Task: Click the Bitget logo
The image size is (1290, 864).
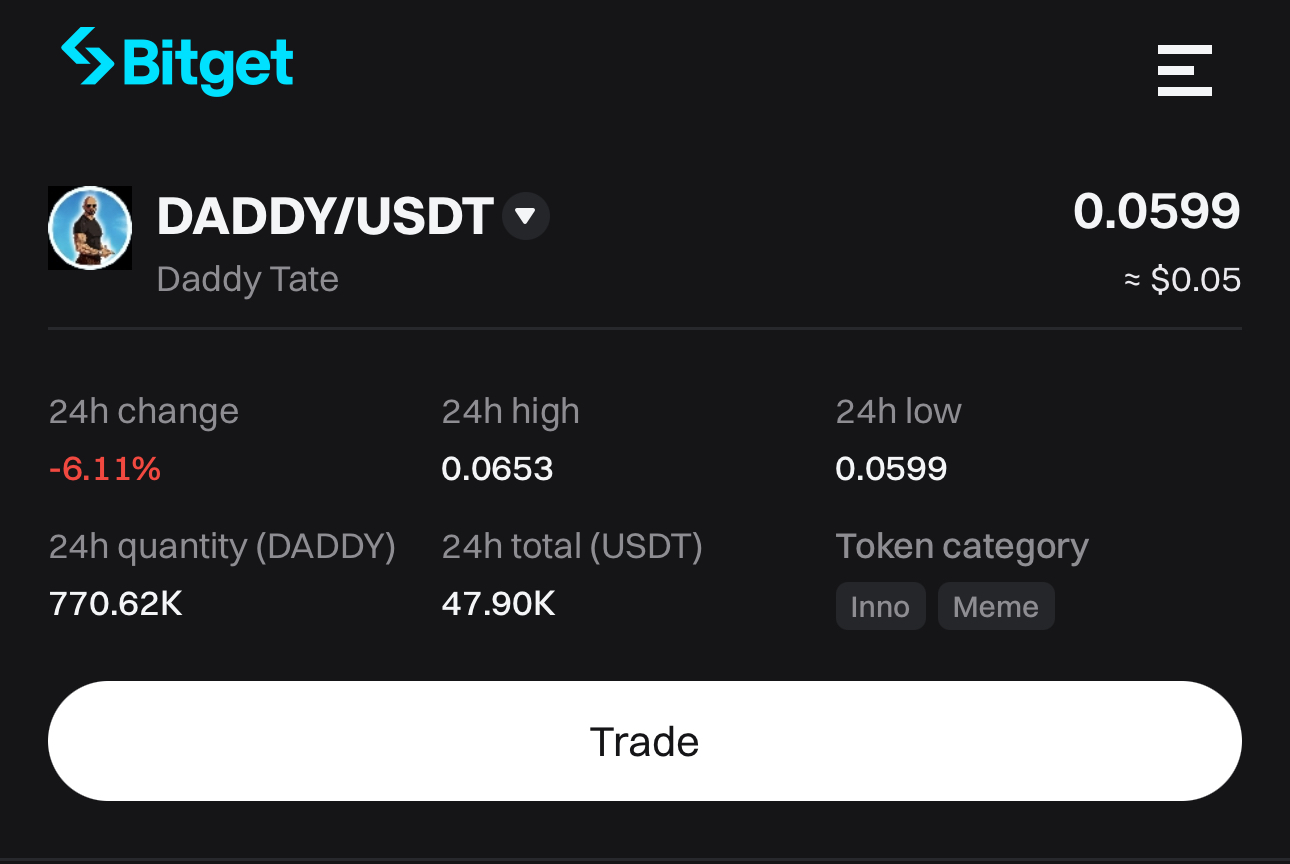Action: click(177, 62)
